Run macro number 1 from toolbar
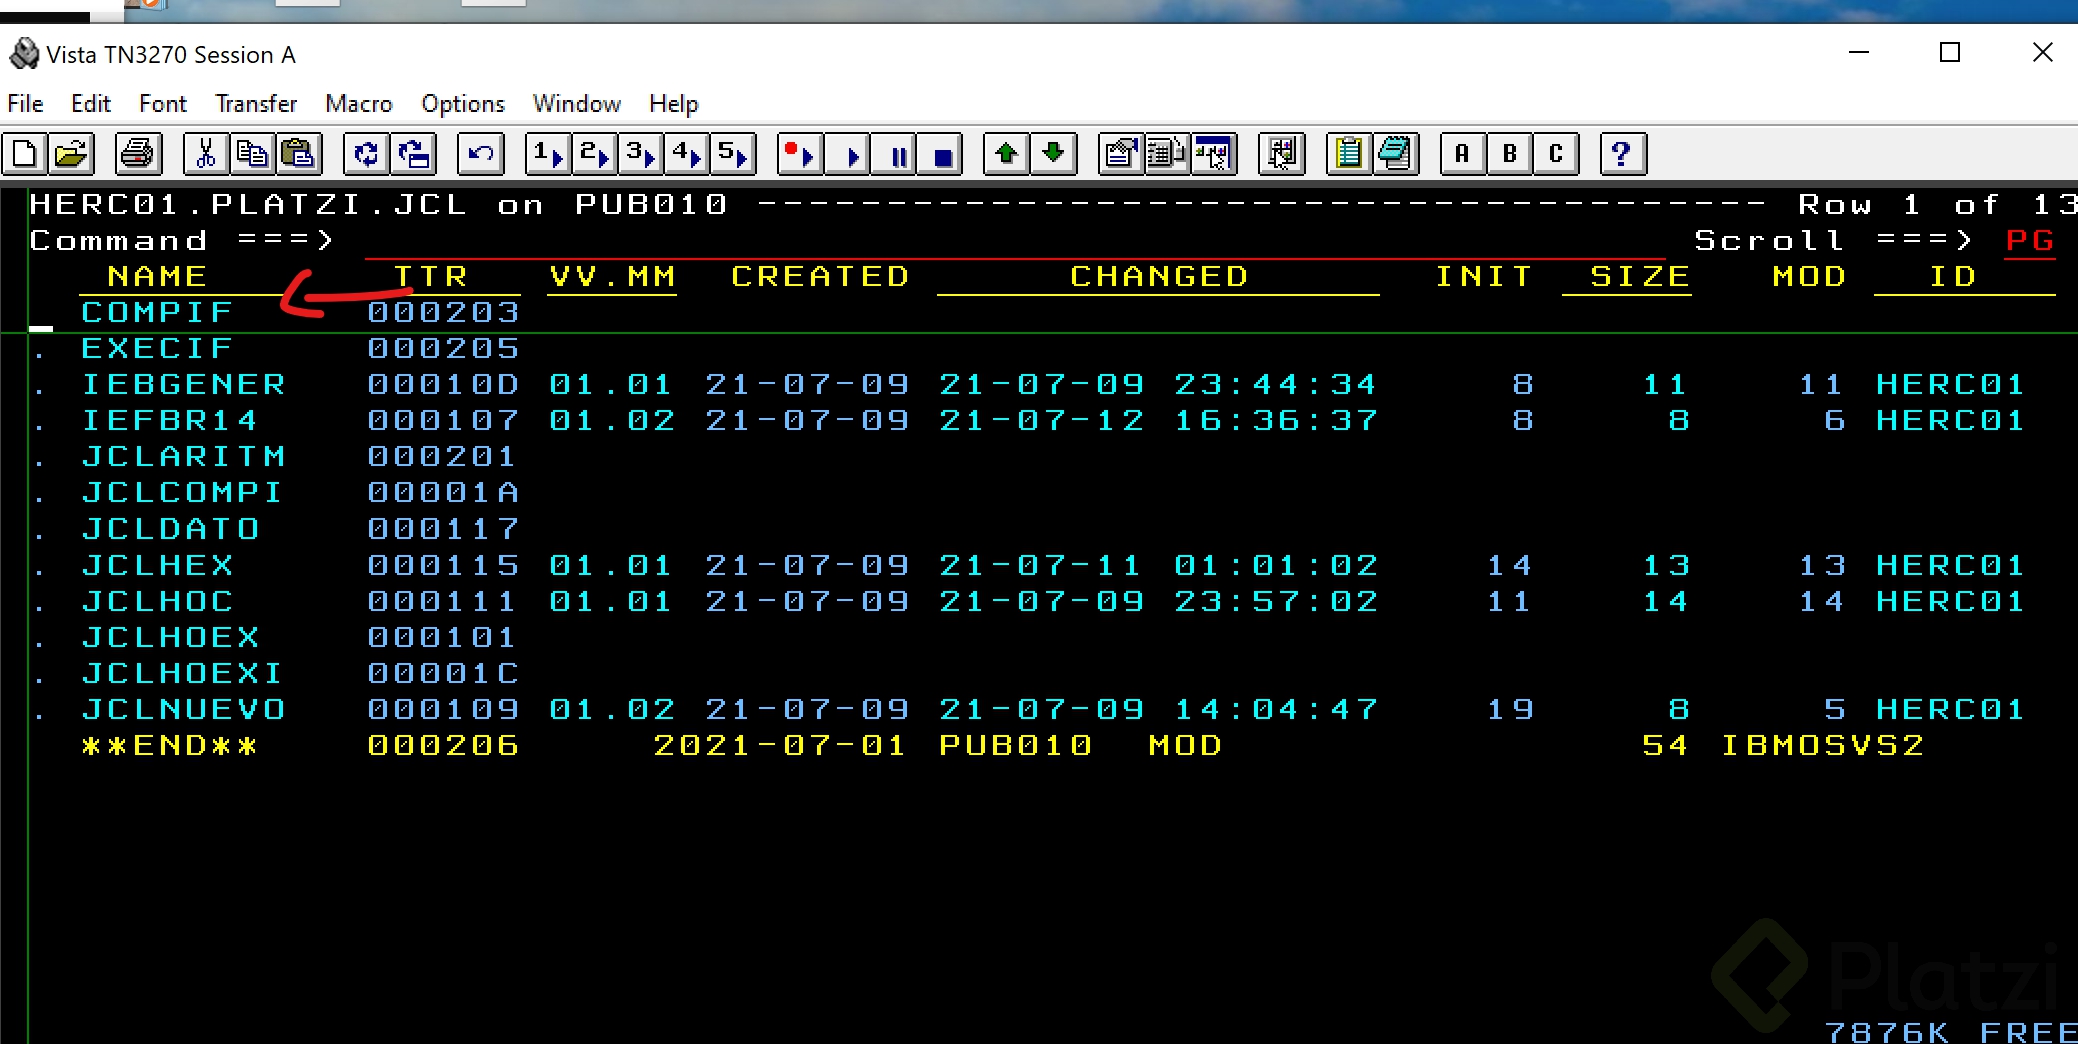The height and width of the screenshot is (1044, 2078). (548, 154)
